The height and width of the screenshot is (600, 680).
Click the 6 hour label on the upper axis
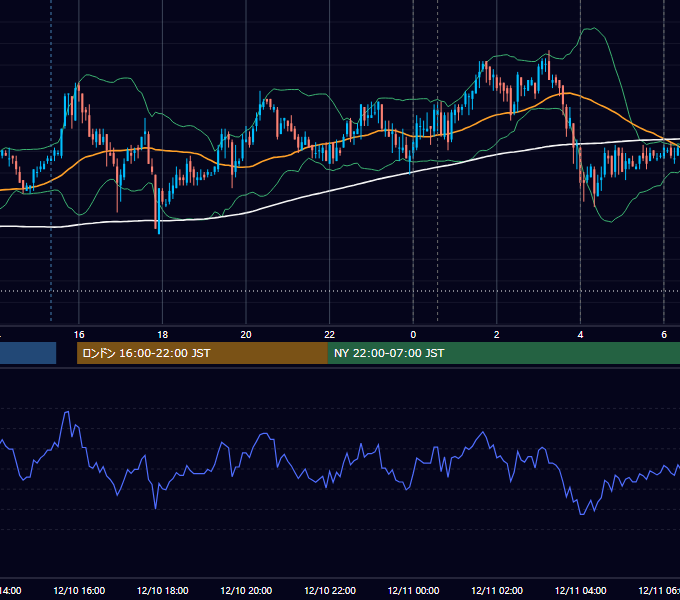(664, 335)
